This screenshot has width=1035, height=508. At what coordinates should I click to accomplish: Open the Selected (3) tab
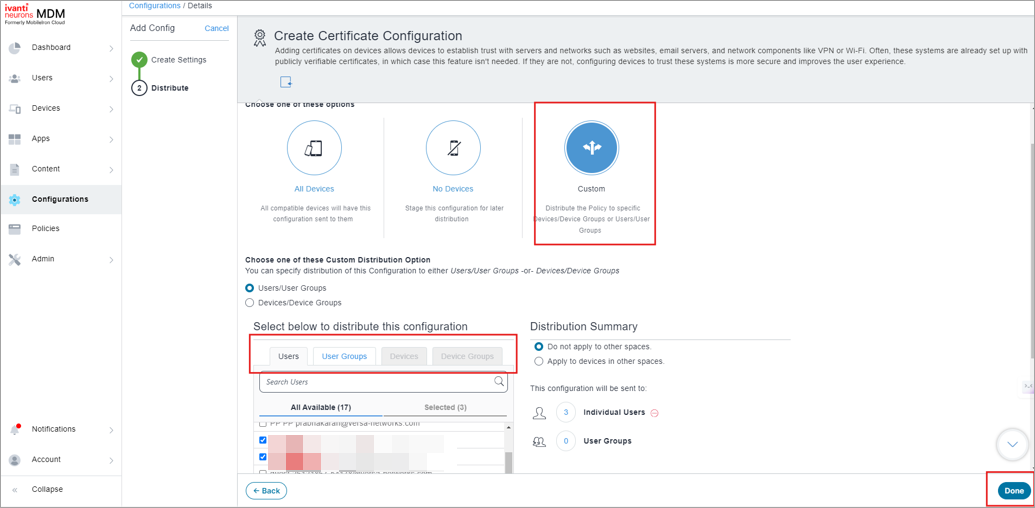(446, 407)
